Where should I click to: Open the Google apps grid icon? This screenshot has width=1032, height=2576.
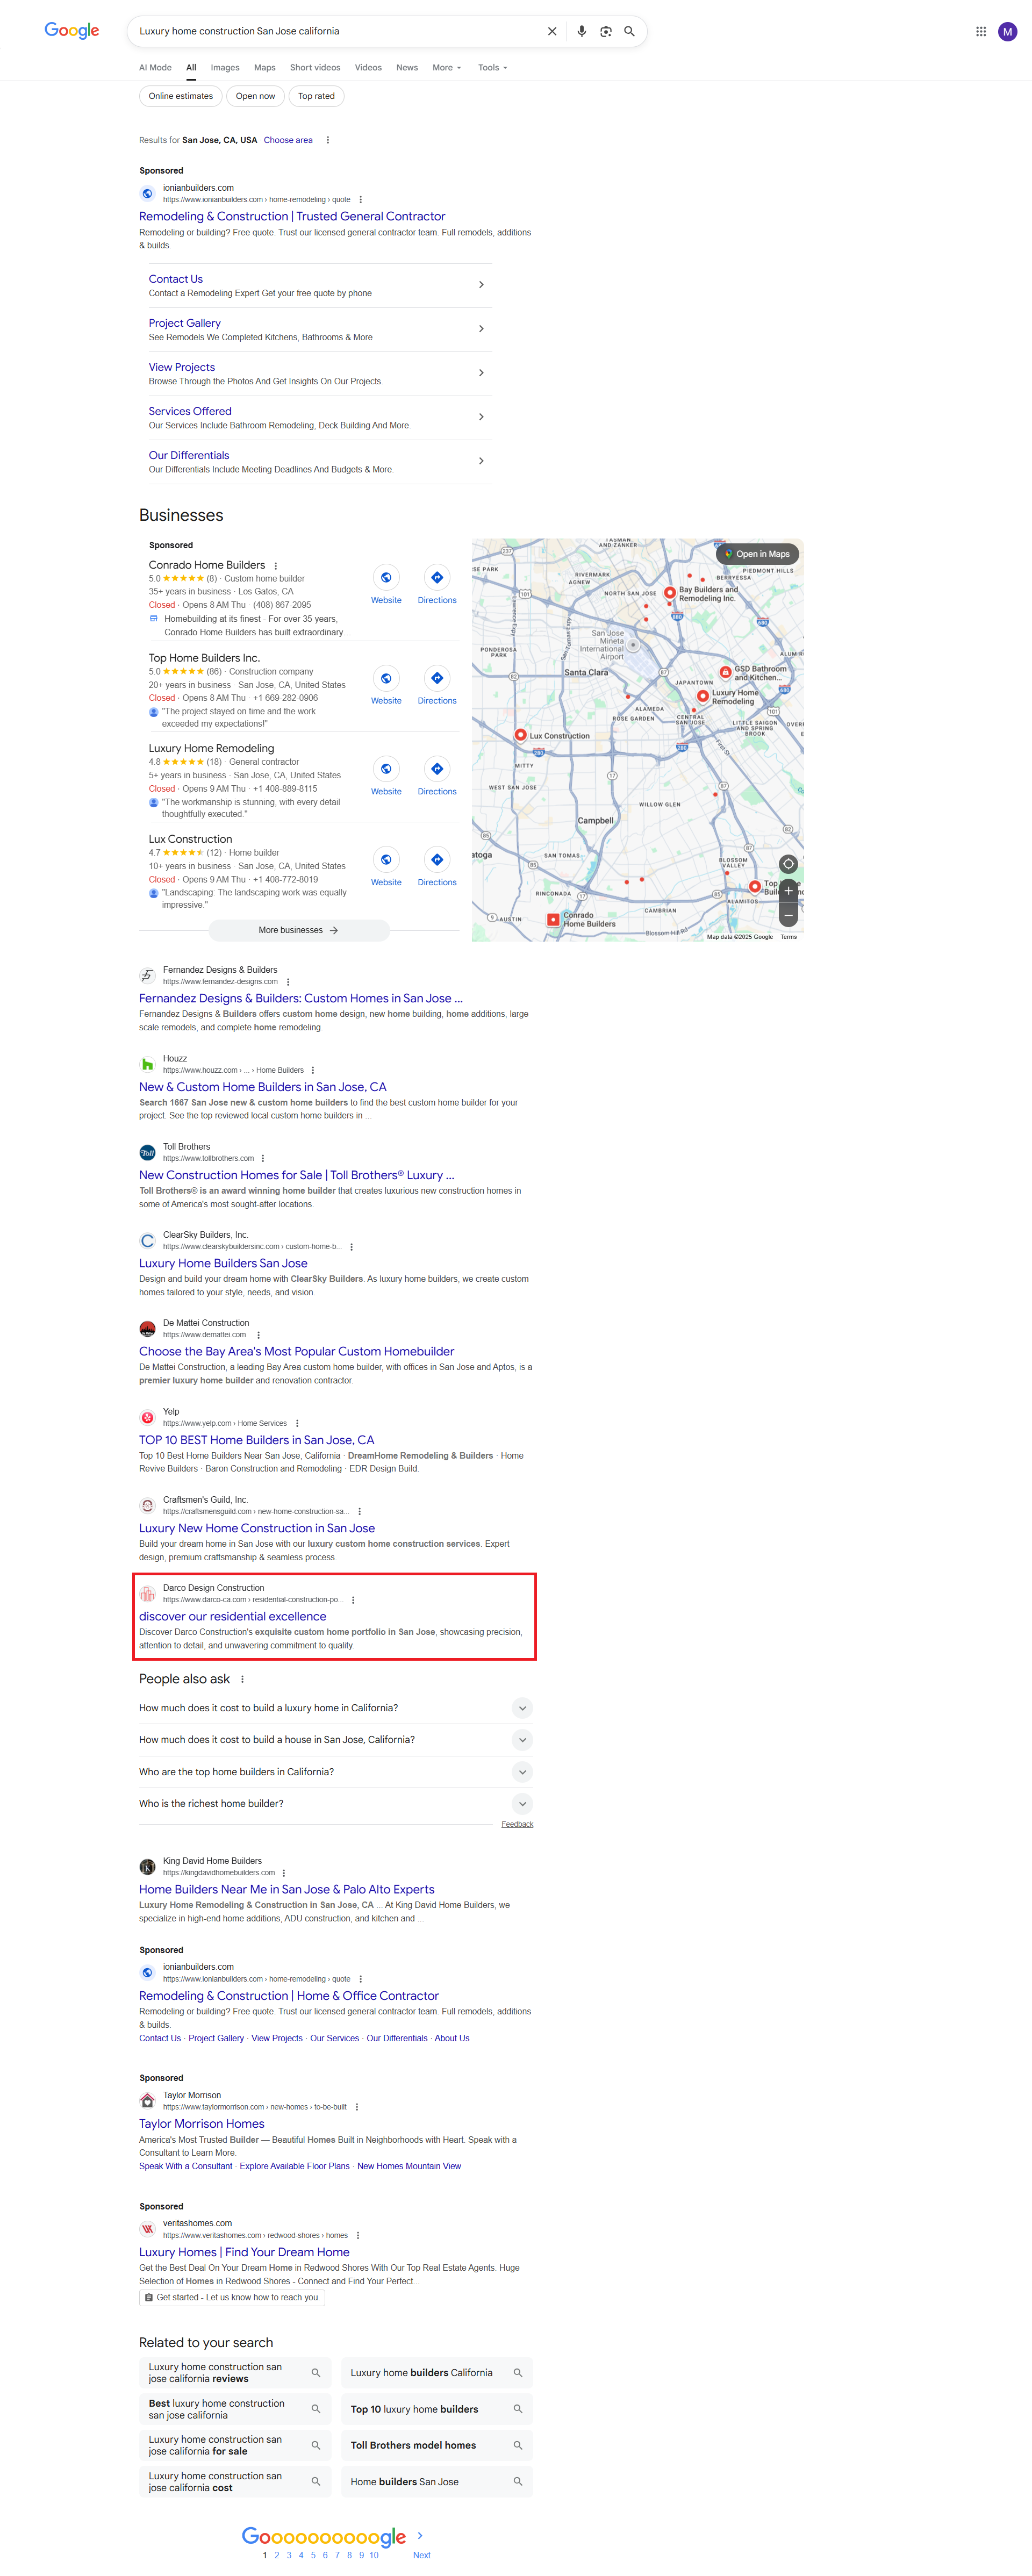pyautogui.click(x=980, y=31)
